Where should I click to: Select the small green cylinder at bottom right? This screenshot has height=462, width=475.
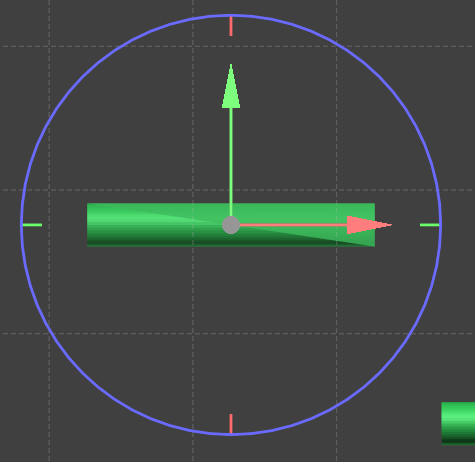click(x=458, y=423)
